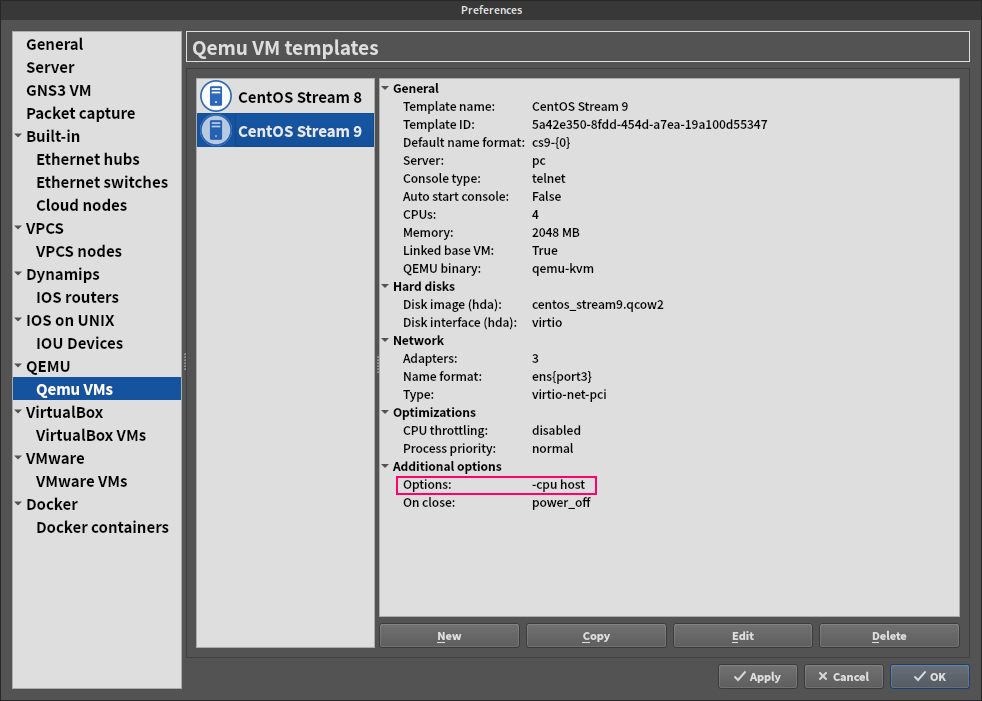
Task: Collapse the "Hard disks" group
Action: pyautogui.click(x=384, y=286)
